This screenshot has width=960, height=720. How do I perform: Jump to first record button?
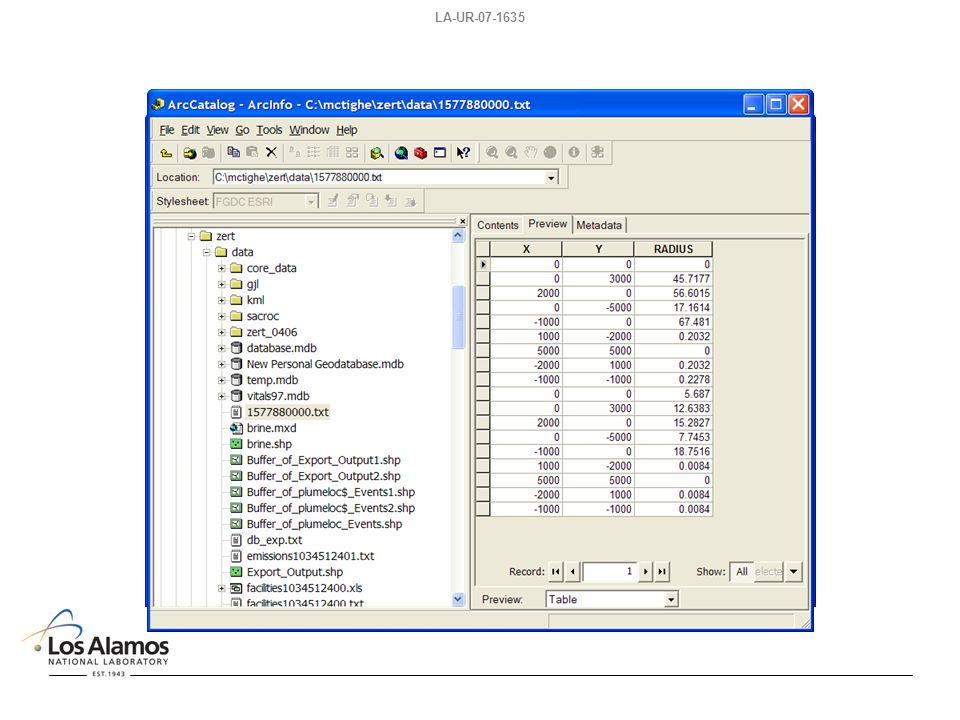[555, 572]
